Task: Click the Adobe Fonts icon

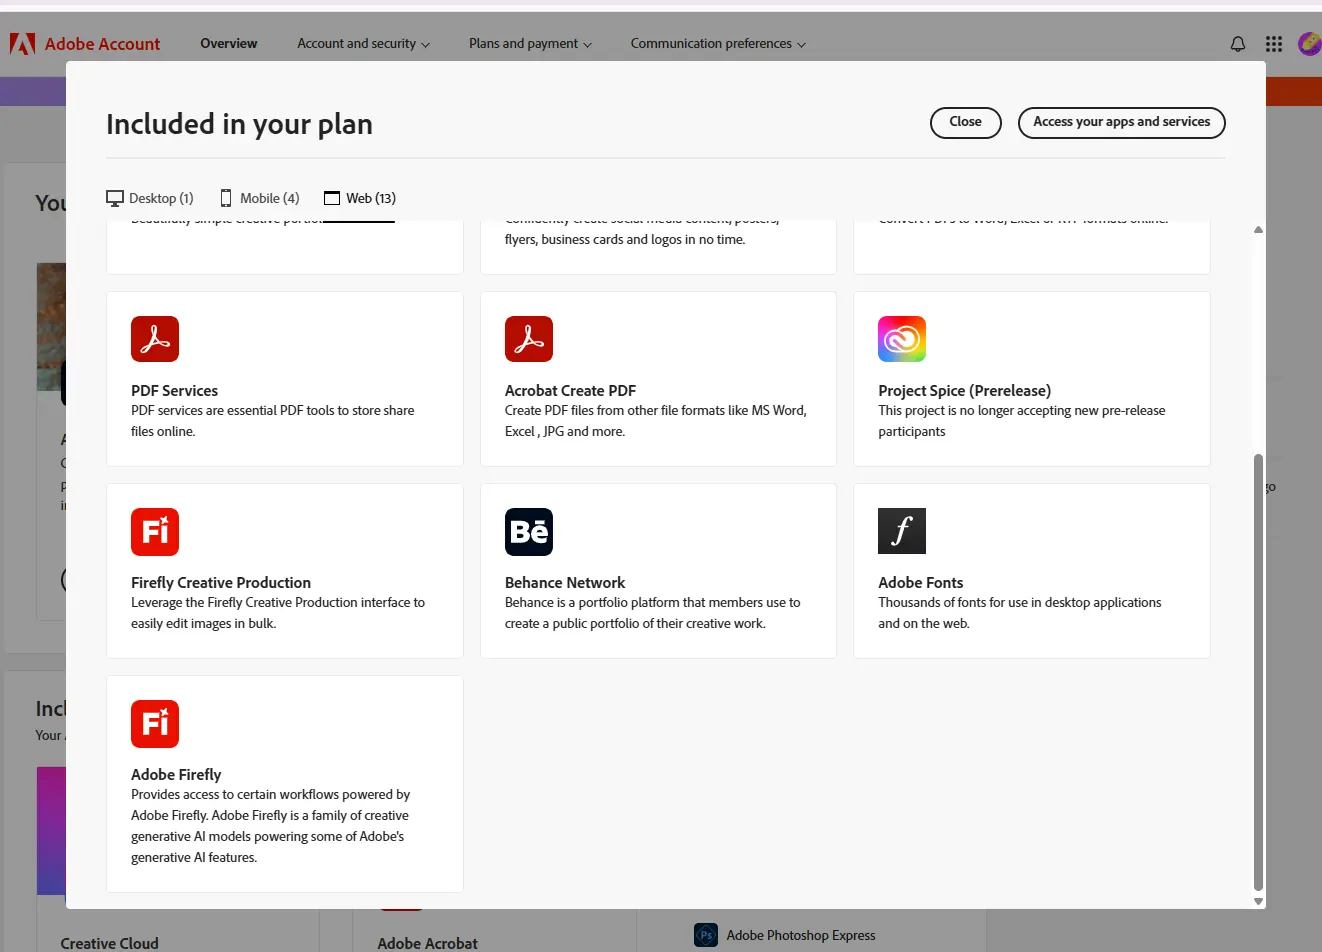Action: 902,531
